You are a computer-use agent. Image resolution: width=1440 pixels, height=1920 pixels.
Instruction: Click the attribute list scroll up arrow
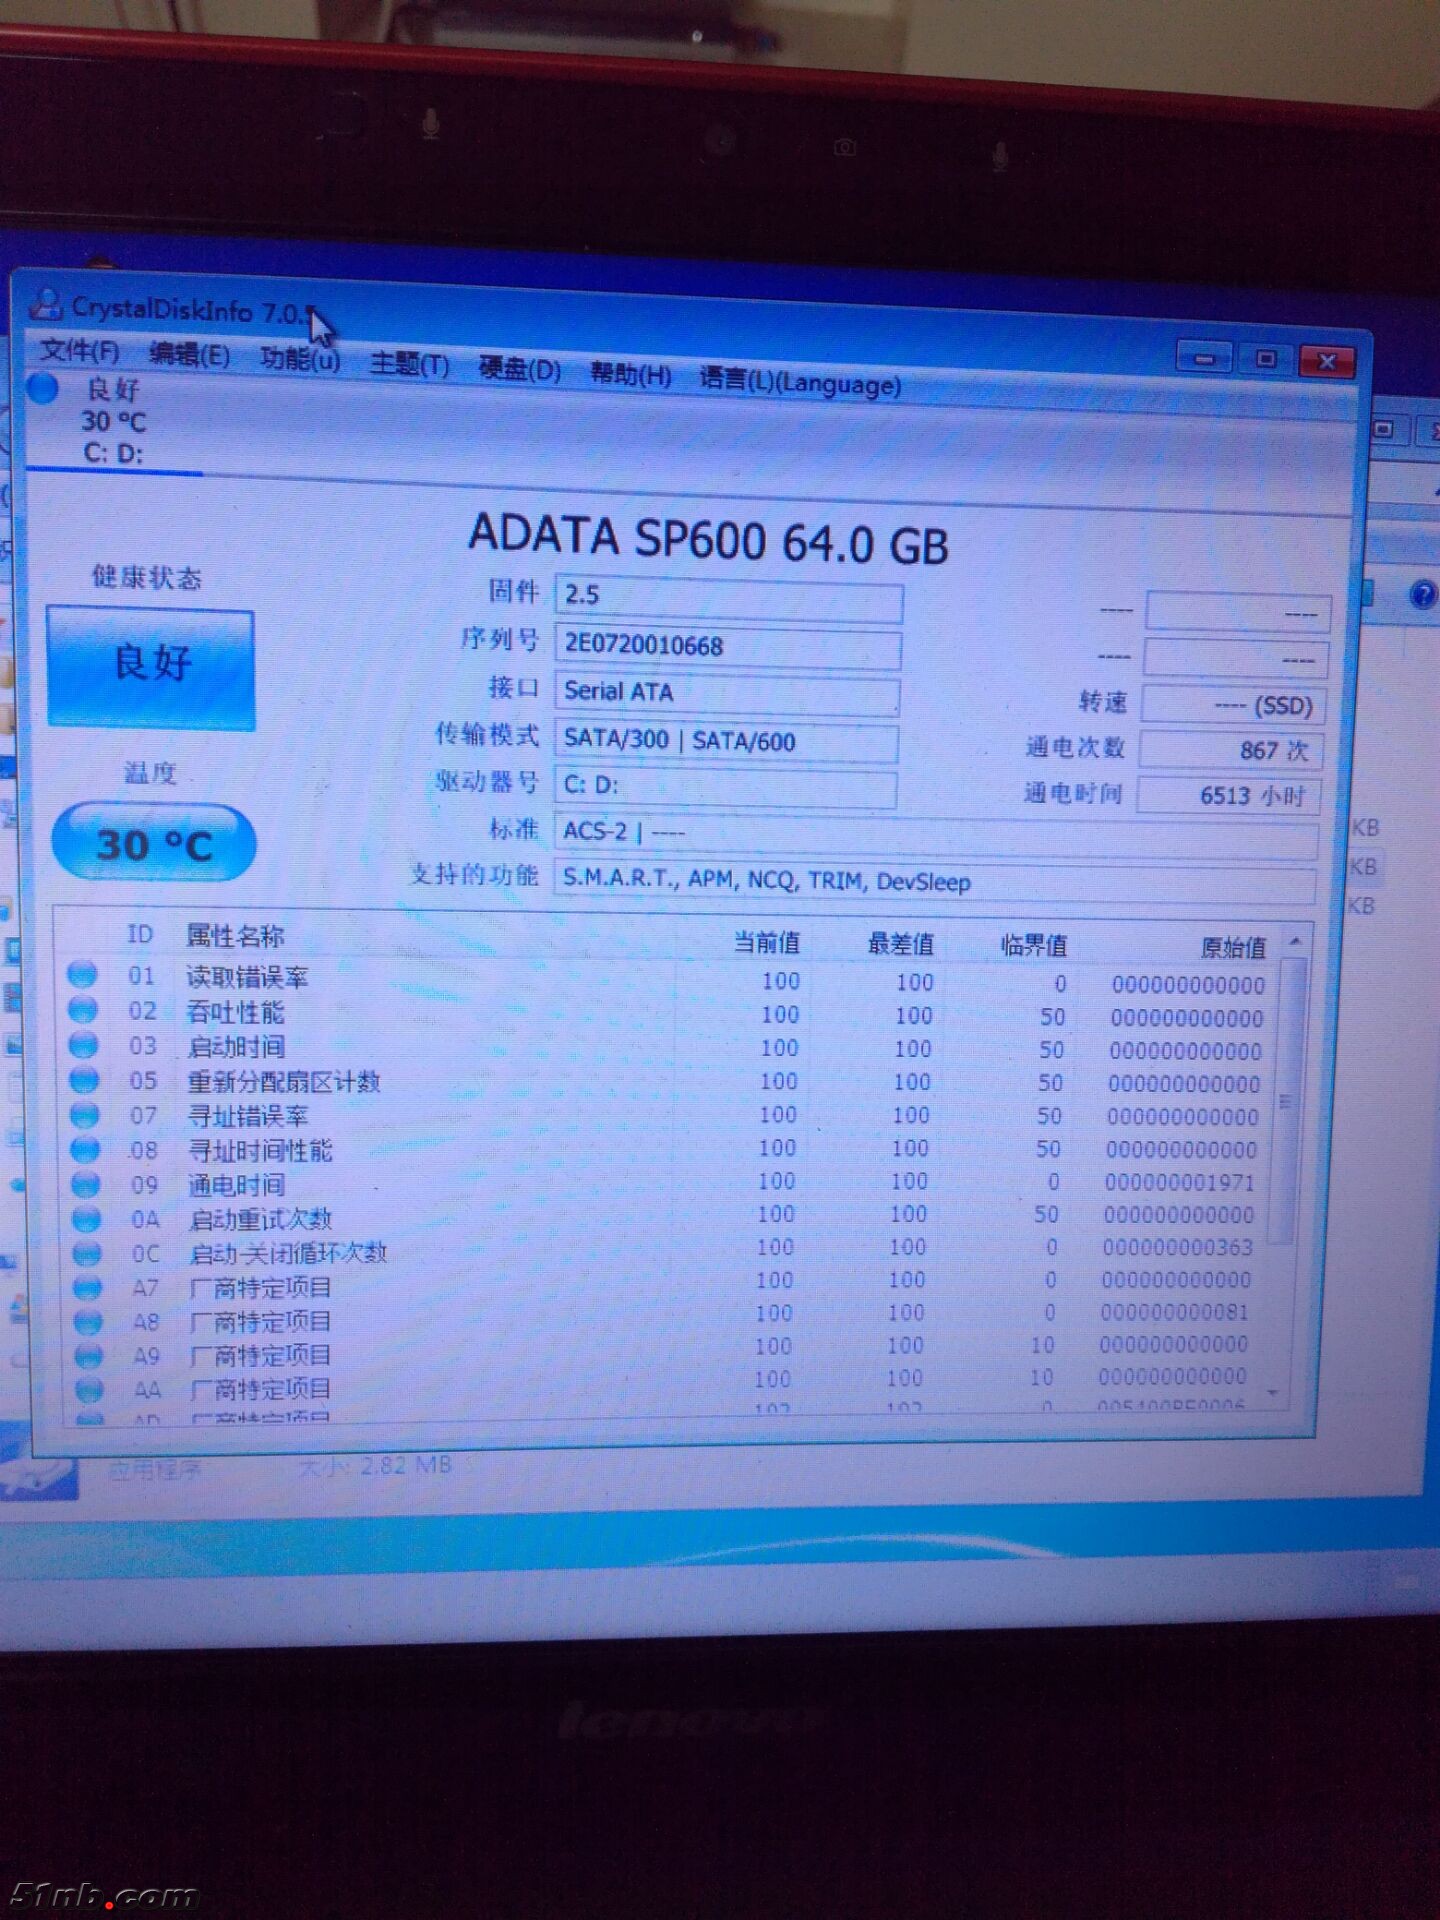tap(1295, 942)
